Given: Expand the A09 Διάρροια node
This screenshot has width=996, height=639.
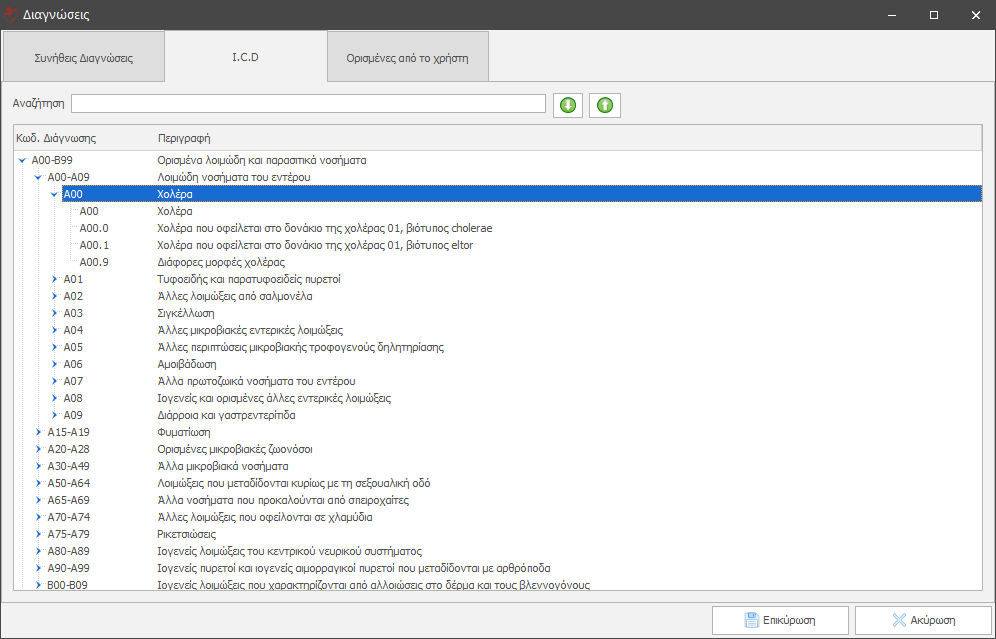Looking at the screenshot, I should (x=55, y=415).
